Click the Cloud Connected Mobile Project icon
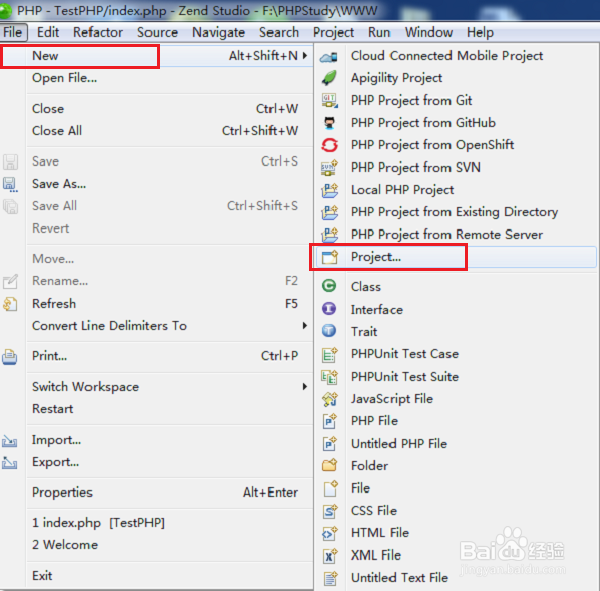The image size is (600, 591). [329, 57]
